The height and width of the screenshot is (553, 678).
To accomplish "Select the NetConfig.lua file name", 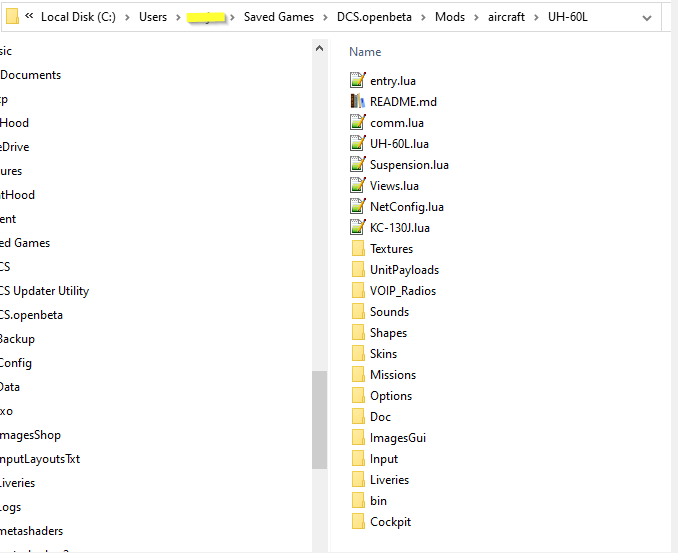I will coord(406,207).
